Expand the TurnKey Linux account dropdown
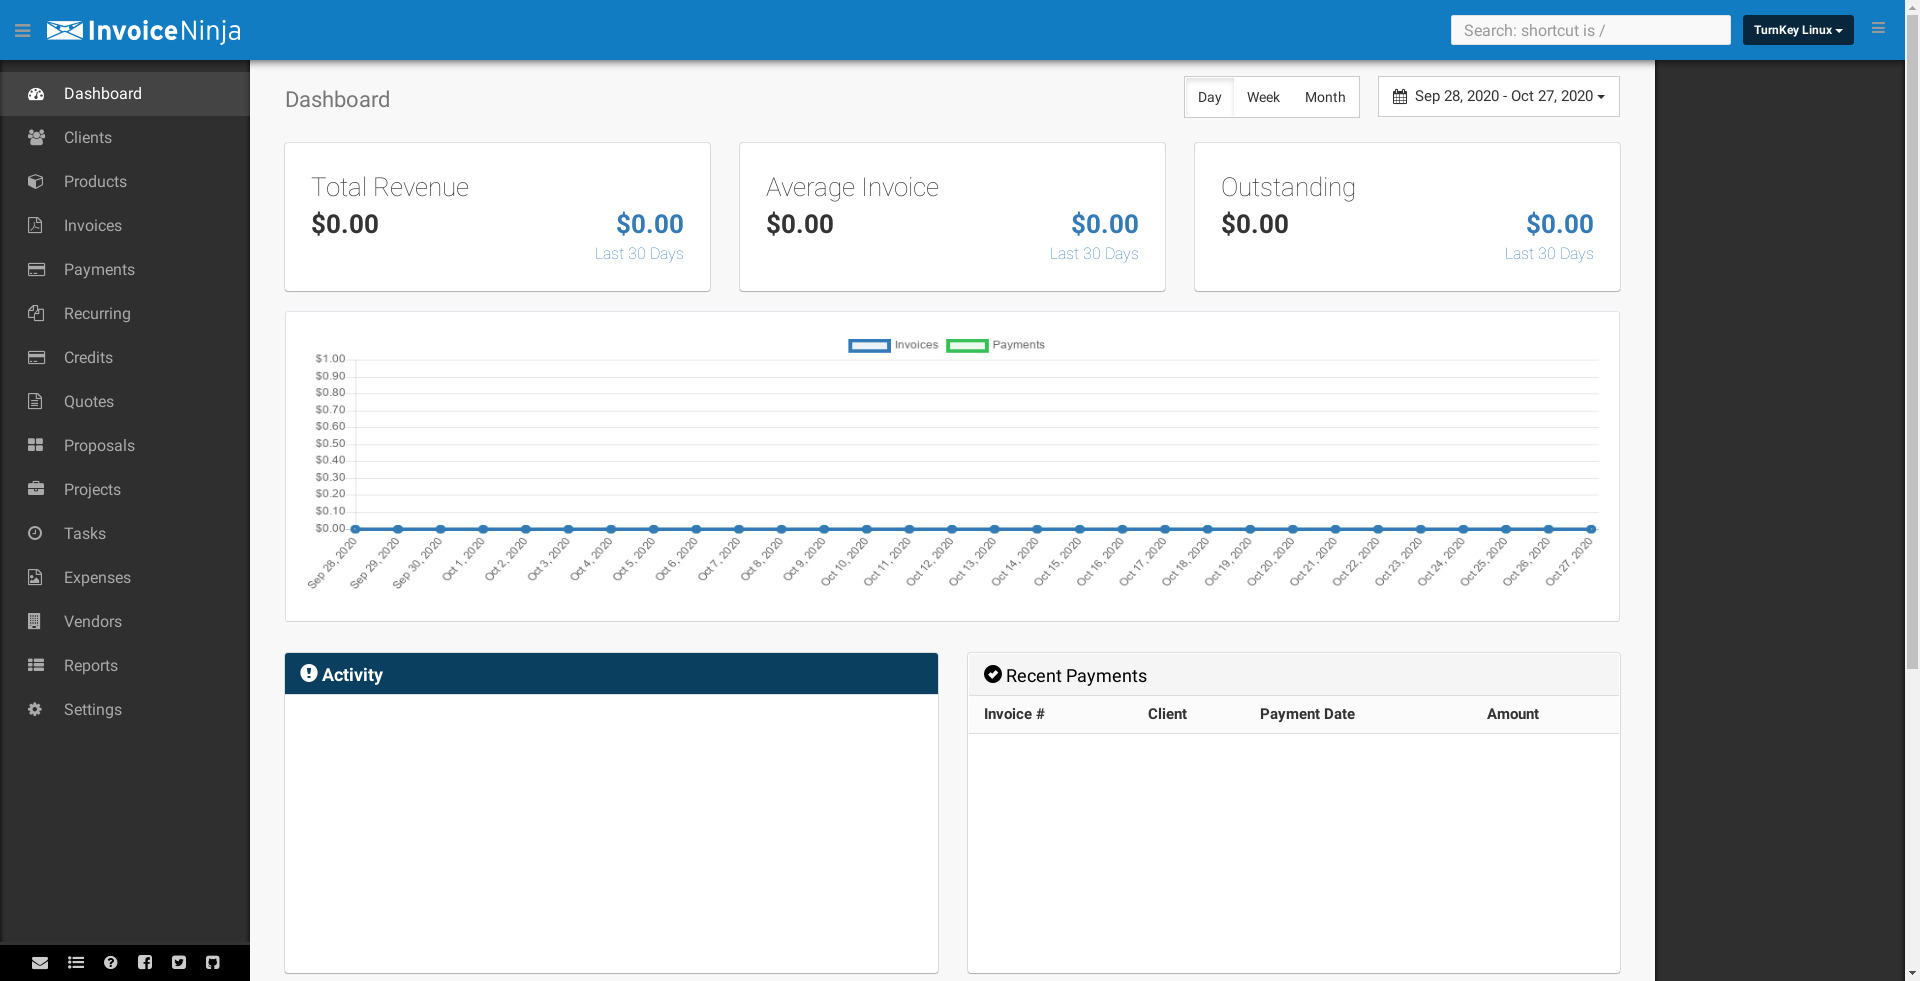The height and width of the screenshot is (981, 1920). (1797, 30)
